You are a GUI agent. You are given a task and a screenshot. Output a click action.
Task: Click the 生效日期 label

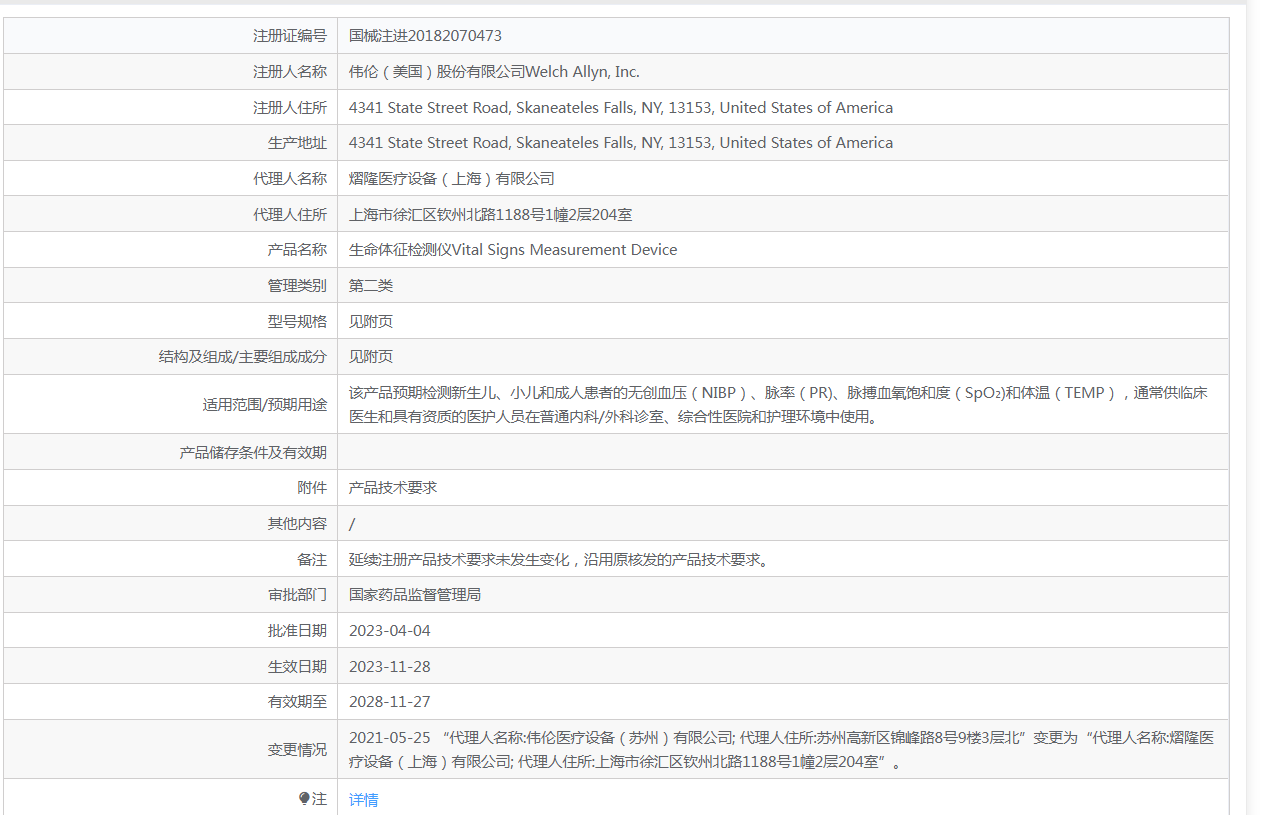(297, 667)
